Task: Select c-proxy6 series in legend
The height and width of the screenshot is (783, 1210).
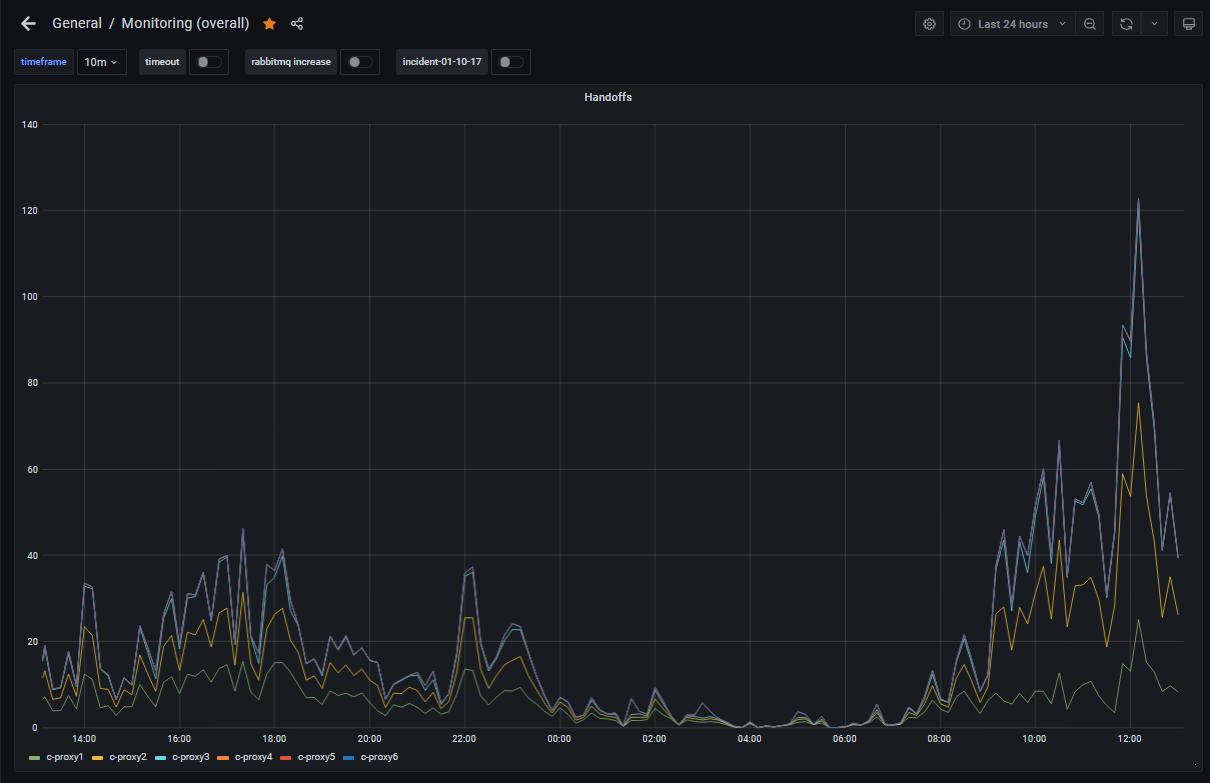Action: (379, 757)
